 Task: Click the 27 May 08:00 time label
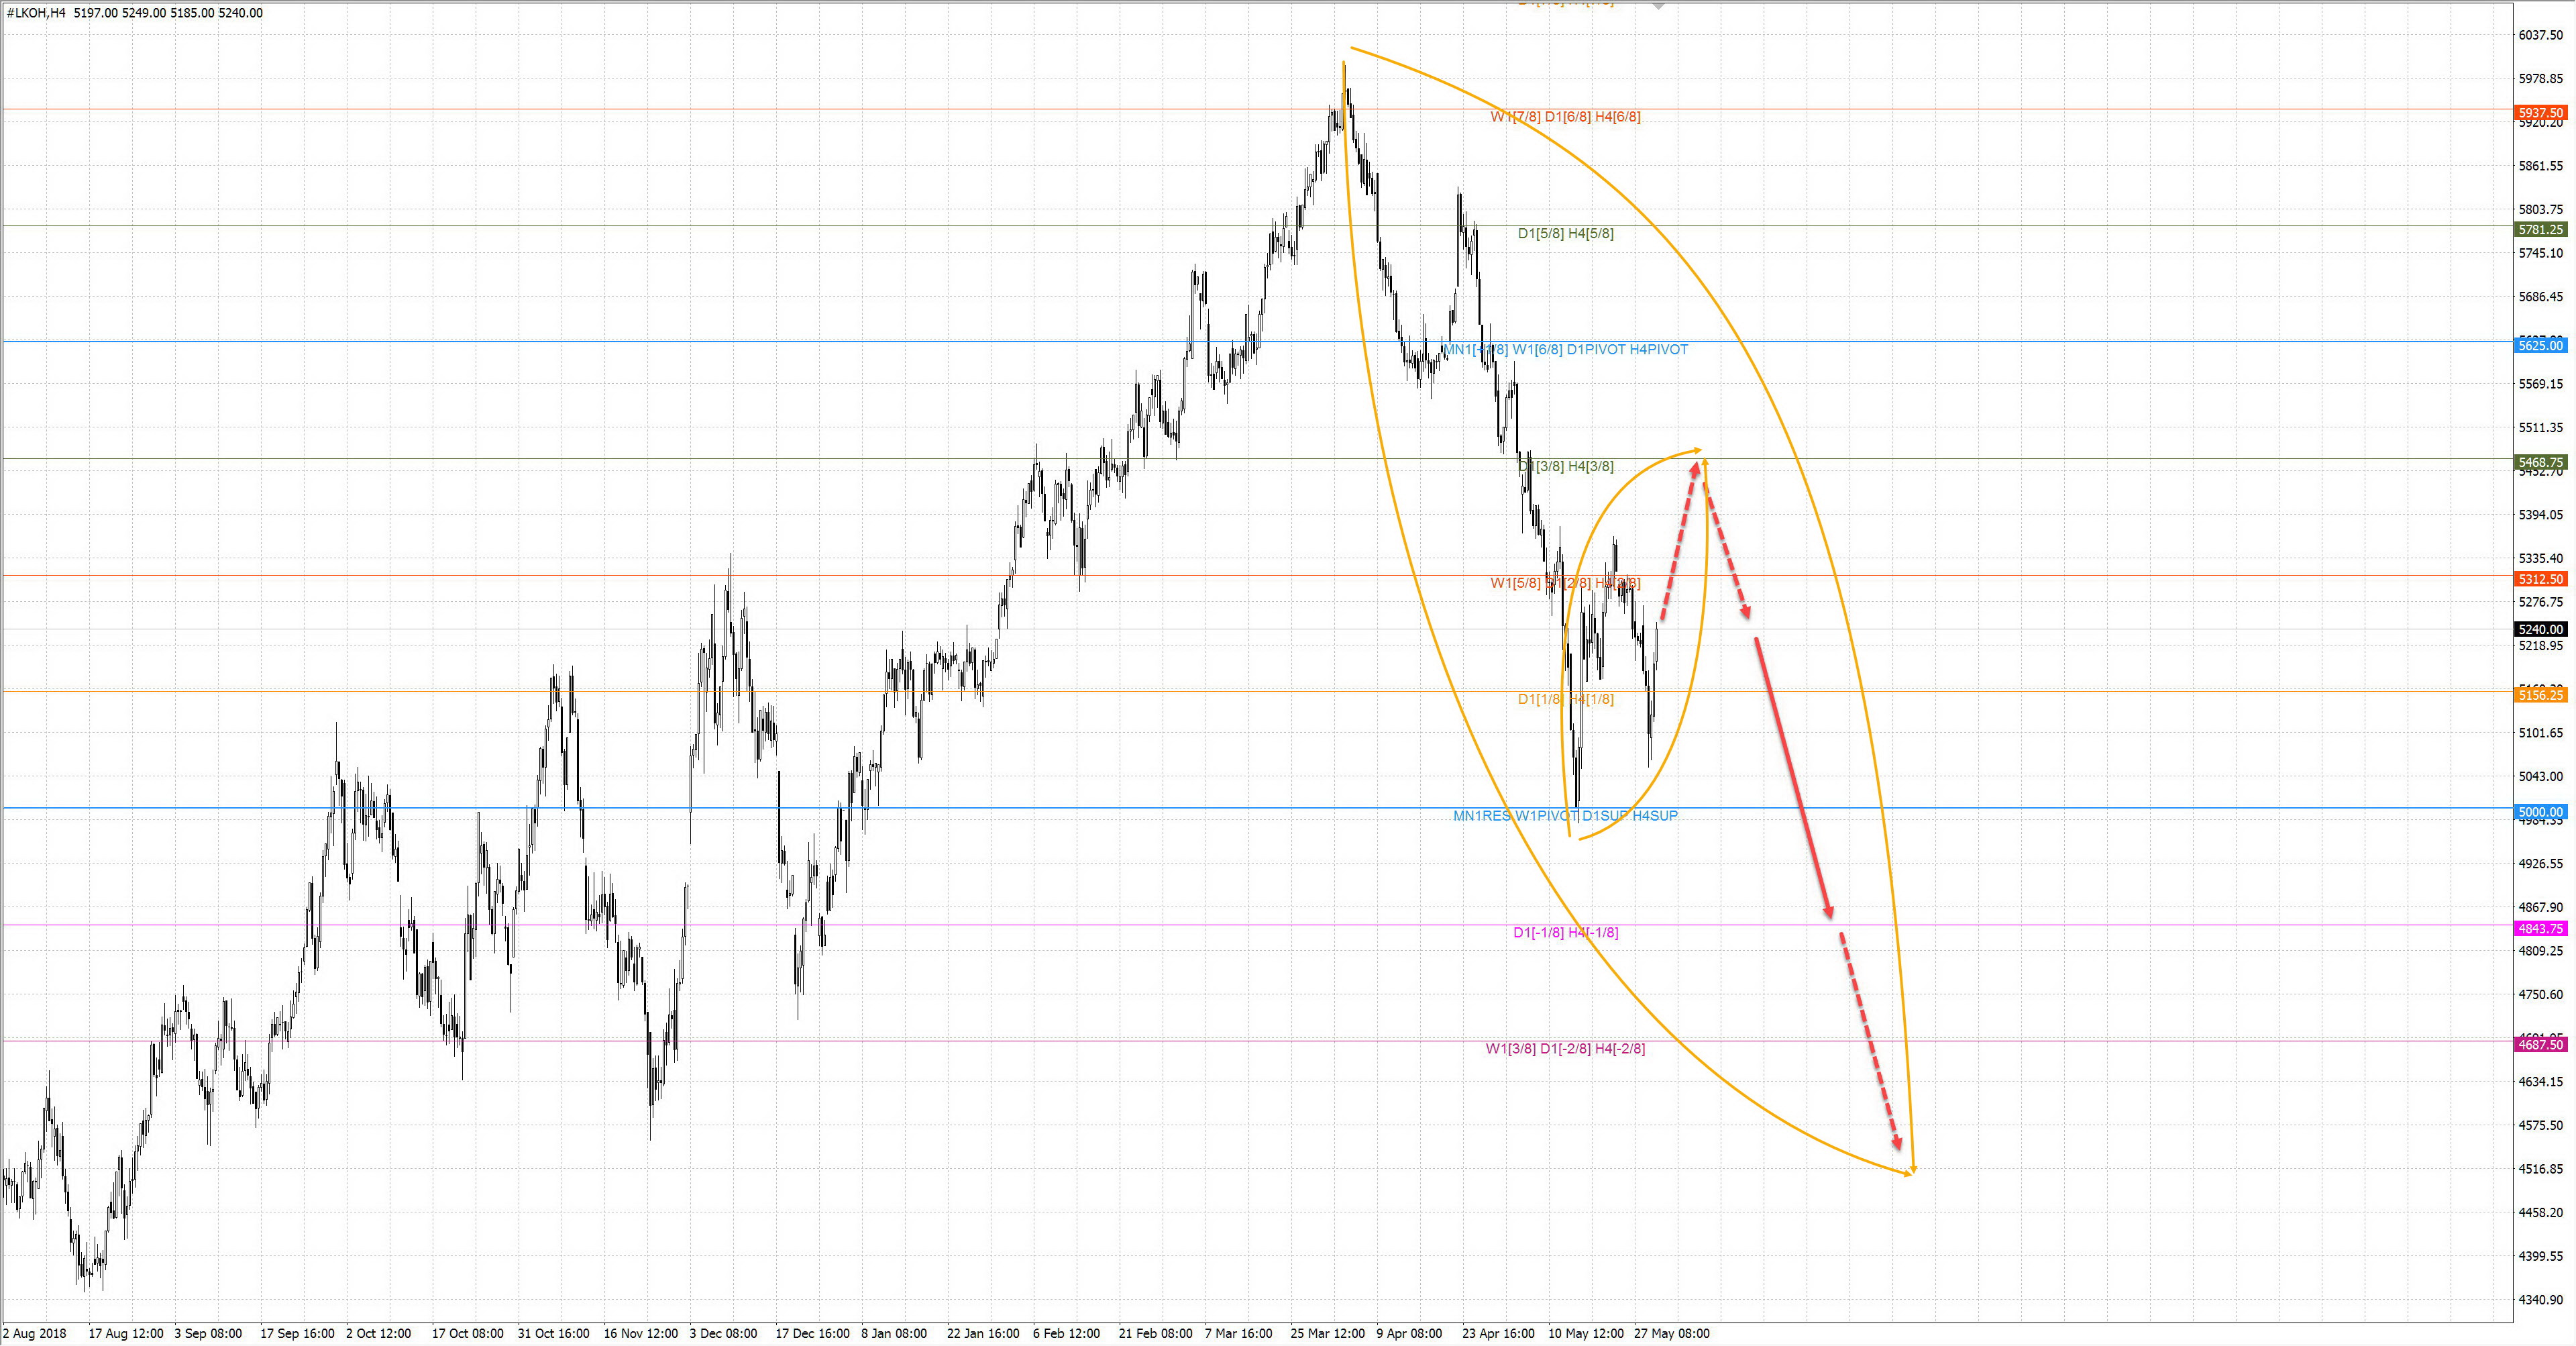click(x=1671, y=1333)
